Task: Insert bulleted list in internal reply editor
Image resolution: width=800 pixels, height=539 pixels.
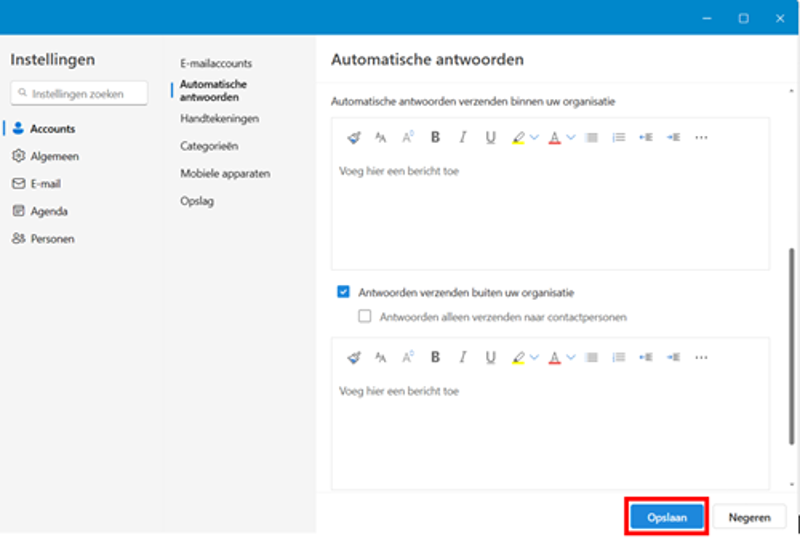Action: point(591,137)
